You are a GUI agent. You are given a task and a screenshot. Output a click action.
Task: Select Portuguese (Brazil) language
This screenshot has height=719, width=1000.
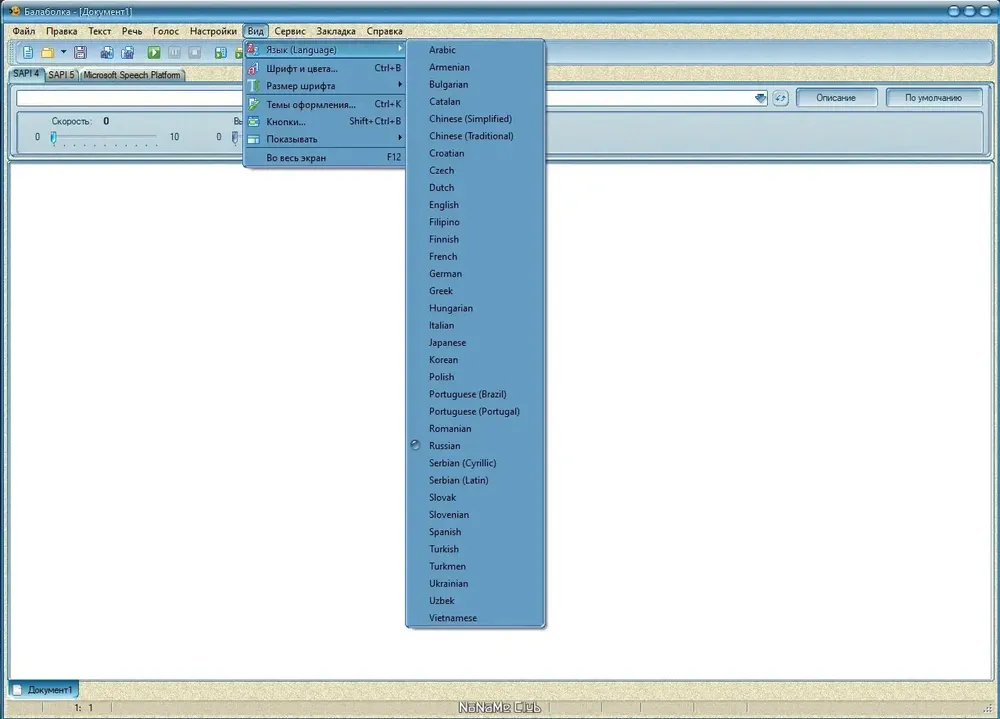(x=475, y=394)
